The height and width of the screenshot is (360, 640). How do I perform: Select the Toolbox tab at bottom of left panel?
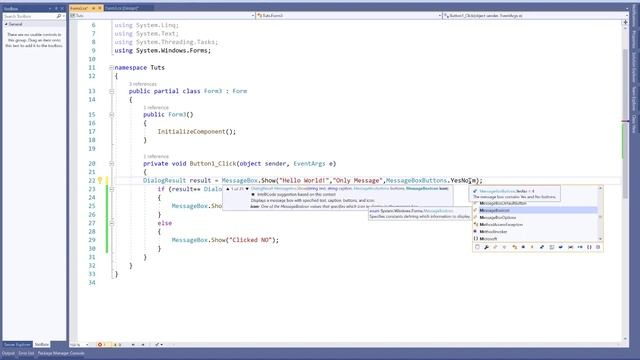pos(41,344)
